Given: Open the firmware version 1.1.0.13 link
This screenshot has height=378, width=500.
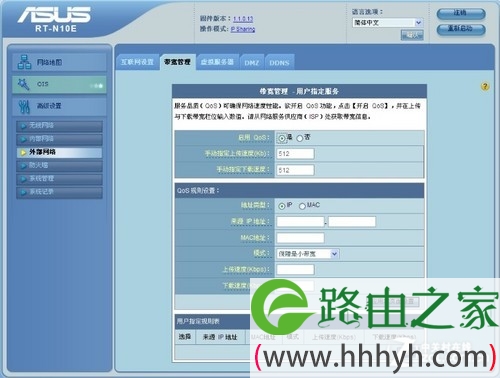Looking at the screenshot, I should pyautogui.click(x=243, y=19).
